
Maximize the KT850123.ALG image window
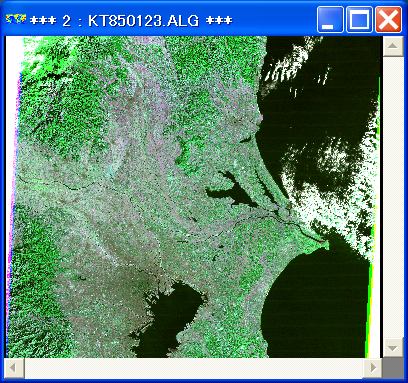359,20
